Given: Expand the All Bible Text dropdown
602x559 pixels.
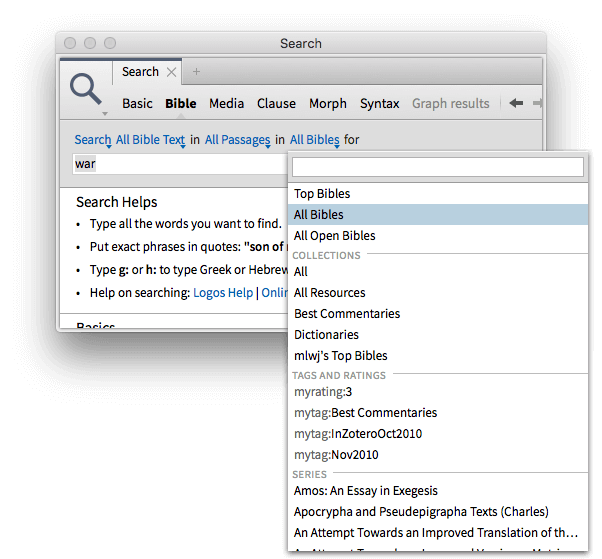Looking at the screenshot, I should pos(150,140).
